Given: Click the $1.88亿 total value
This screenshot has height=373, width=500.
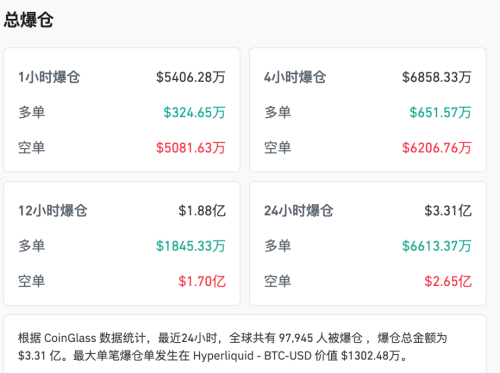Looking at the screenshot, I should [202, 211].
